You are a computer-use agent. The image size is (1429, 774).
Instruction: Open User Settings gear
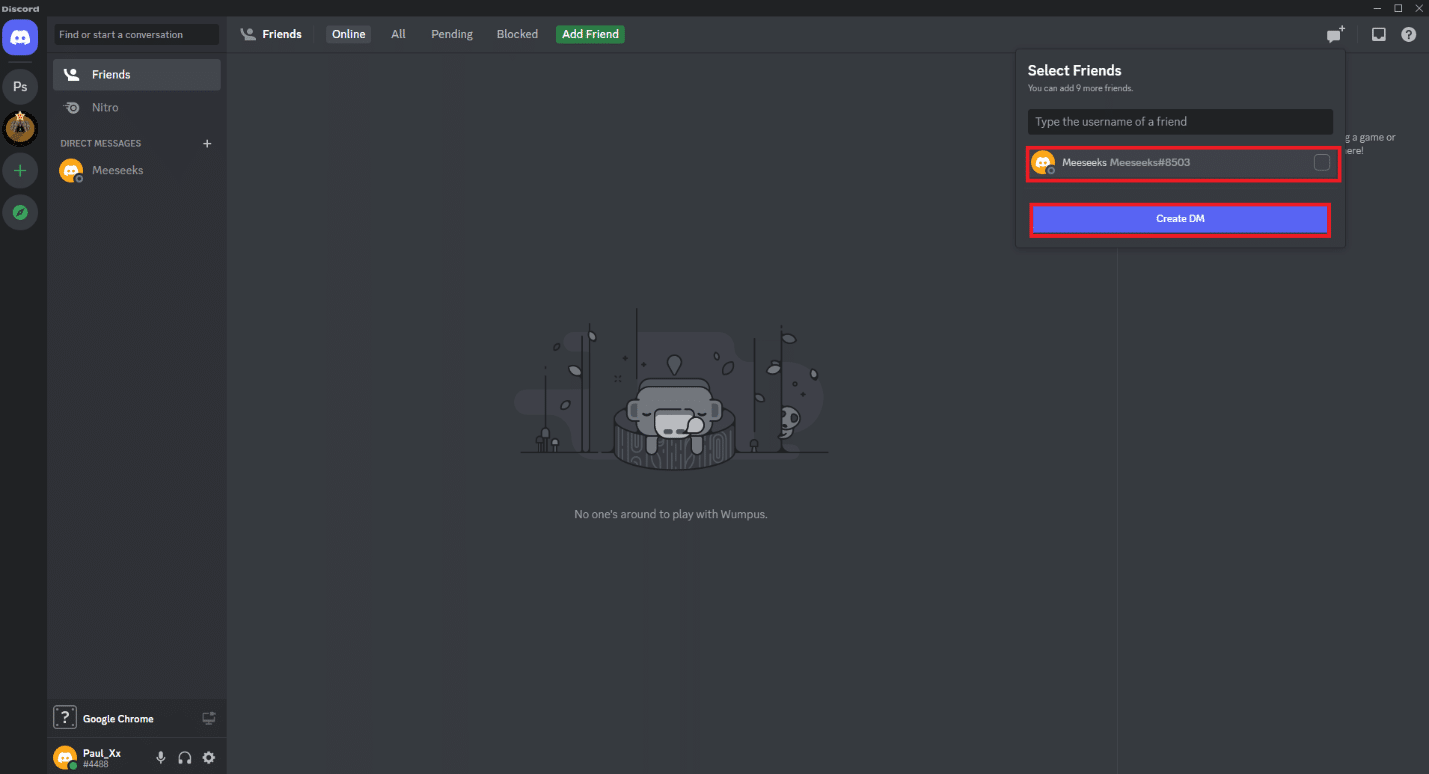click(208, 758)
